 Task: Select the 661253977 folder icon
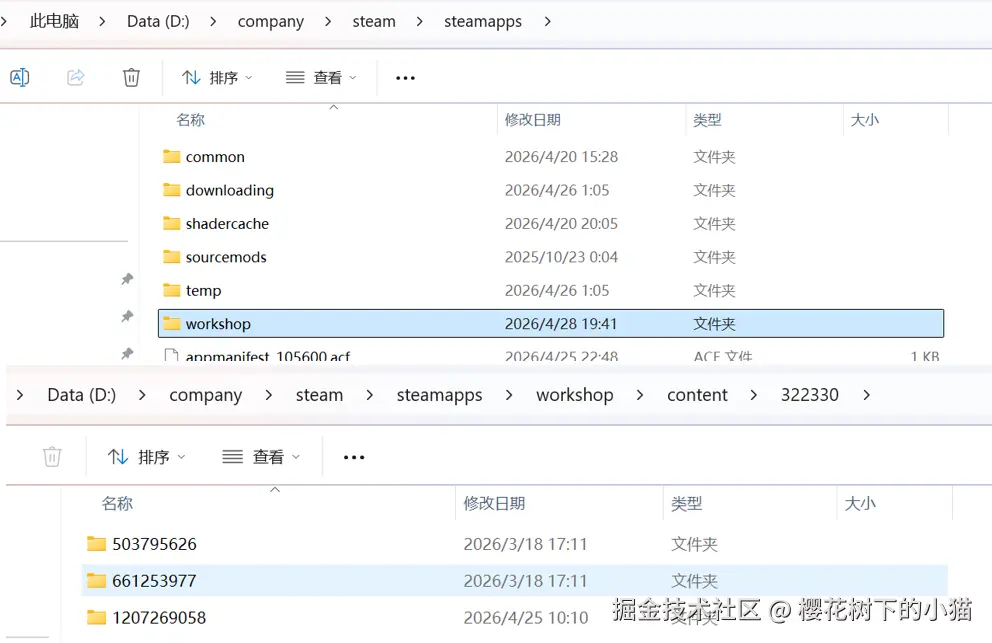click(x=96, y=580)
